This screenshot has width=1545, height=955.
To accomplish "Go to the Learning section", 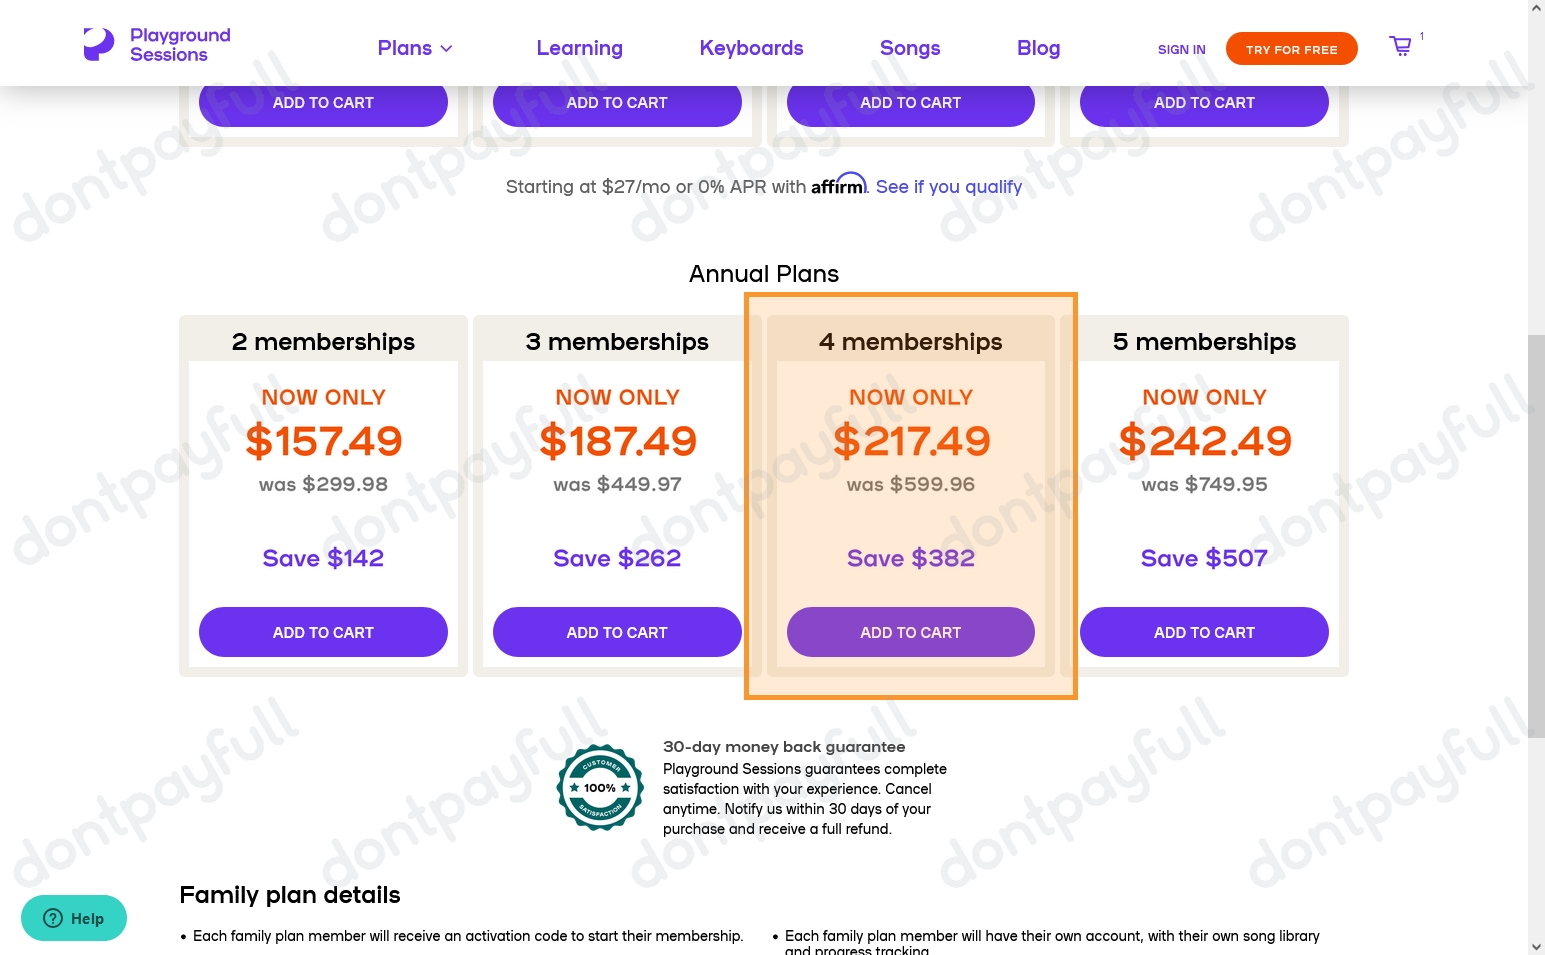I will click(x=579, y=48).
